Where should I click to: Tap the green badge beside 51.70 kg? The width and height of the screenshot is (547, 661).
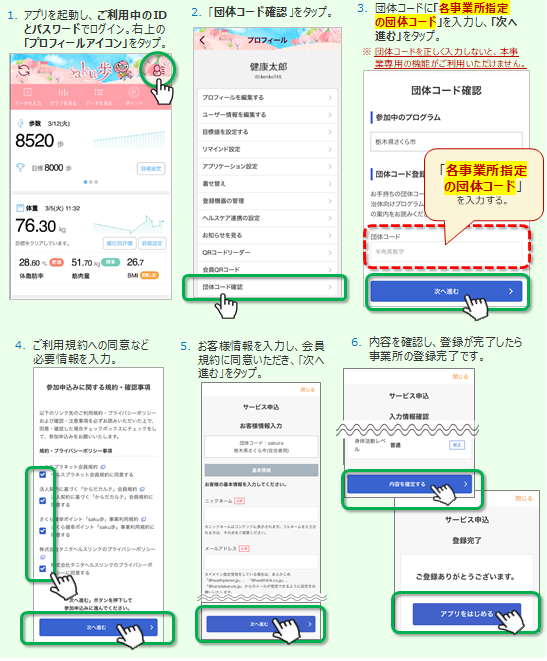[x=110, y=262]
